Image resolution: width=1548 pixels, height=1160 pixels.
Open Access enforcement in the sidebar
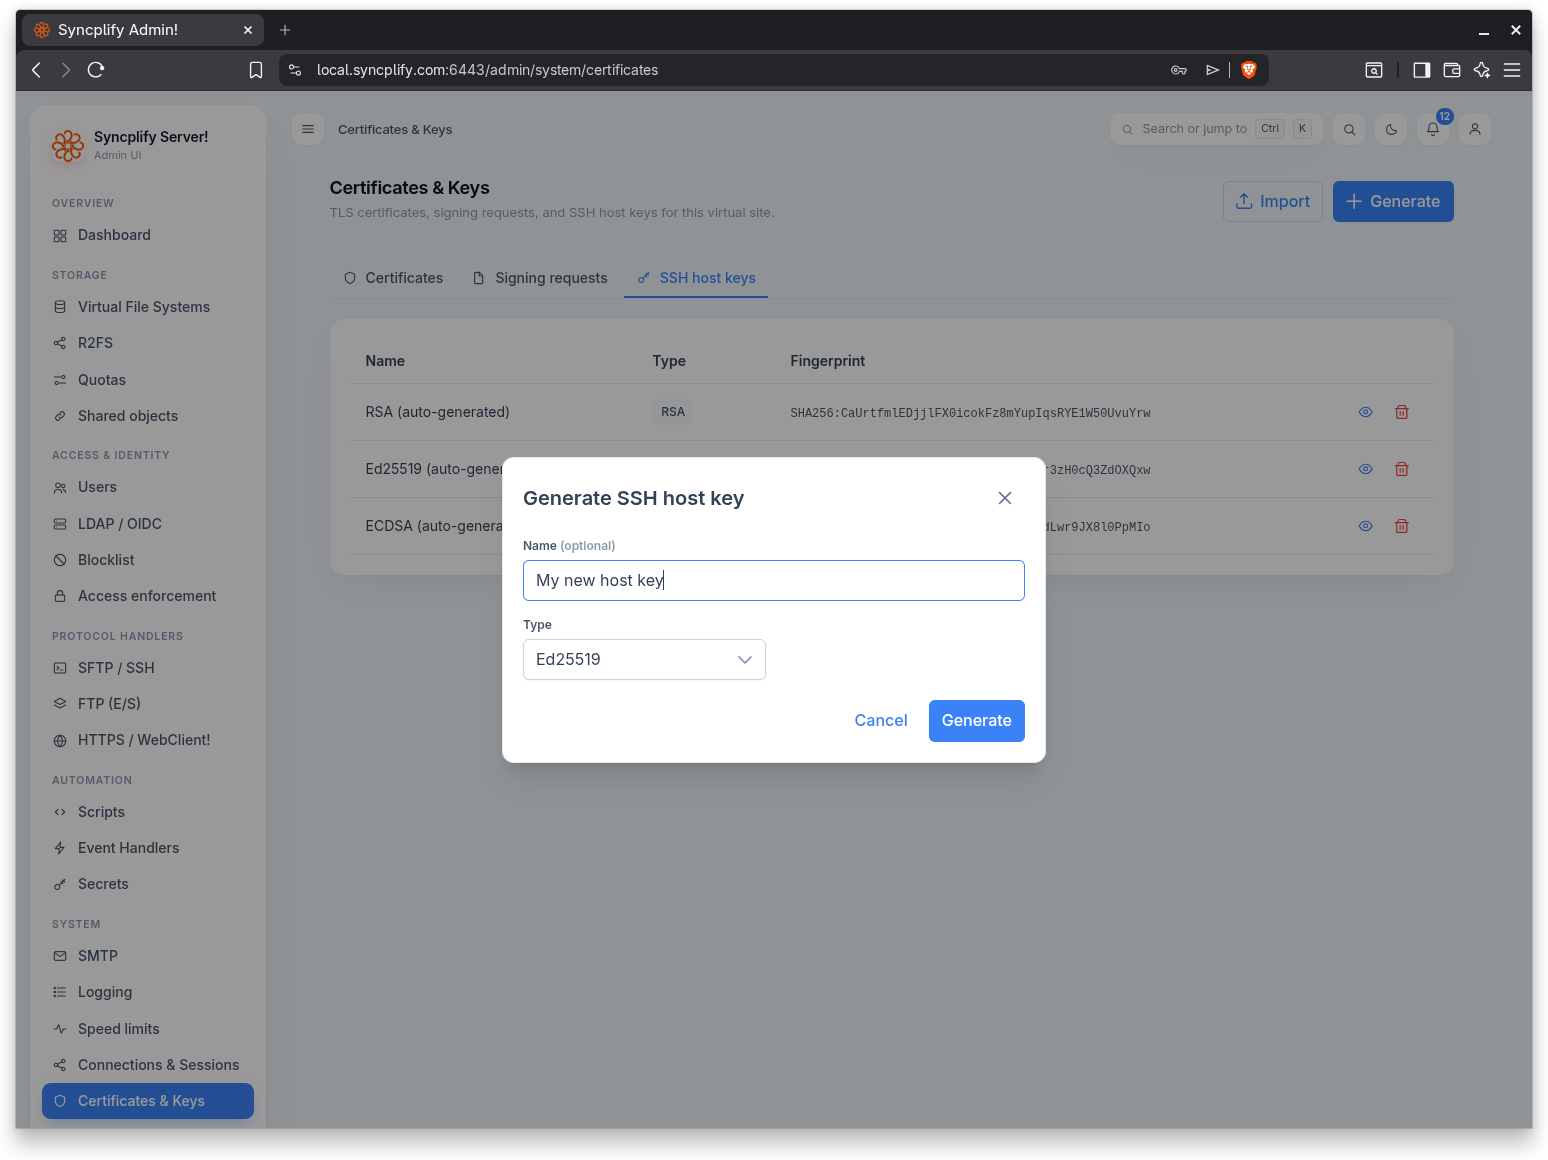pyautogui.click(x=148, y=596)
